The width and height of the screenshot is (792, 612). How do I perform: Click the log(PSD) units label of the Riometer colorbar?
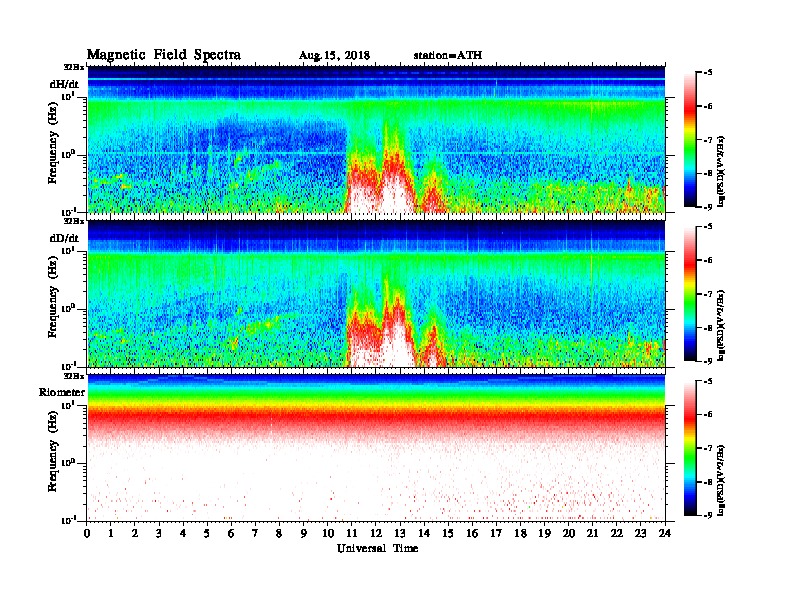pos(721,480)
